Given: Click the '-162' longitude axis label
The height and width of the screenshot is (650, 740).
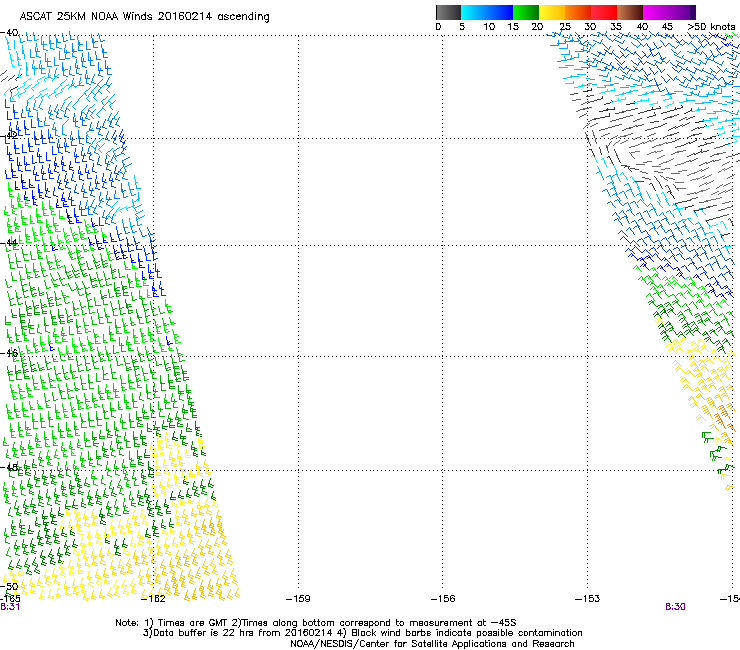Looking at the screenshot, I should 153,599.
